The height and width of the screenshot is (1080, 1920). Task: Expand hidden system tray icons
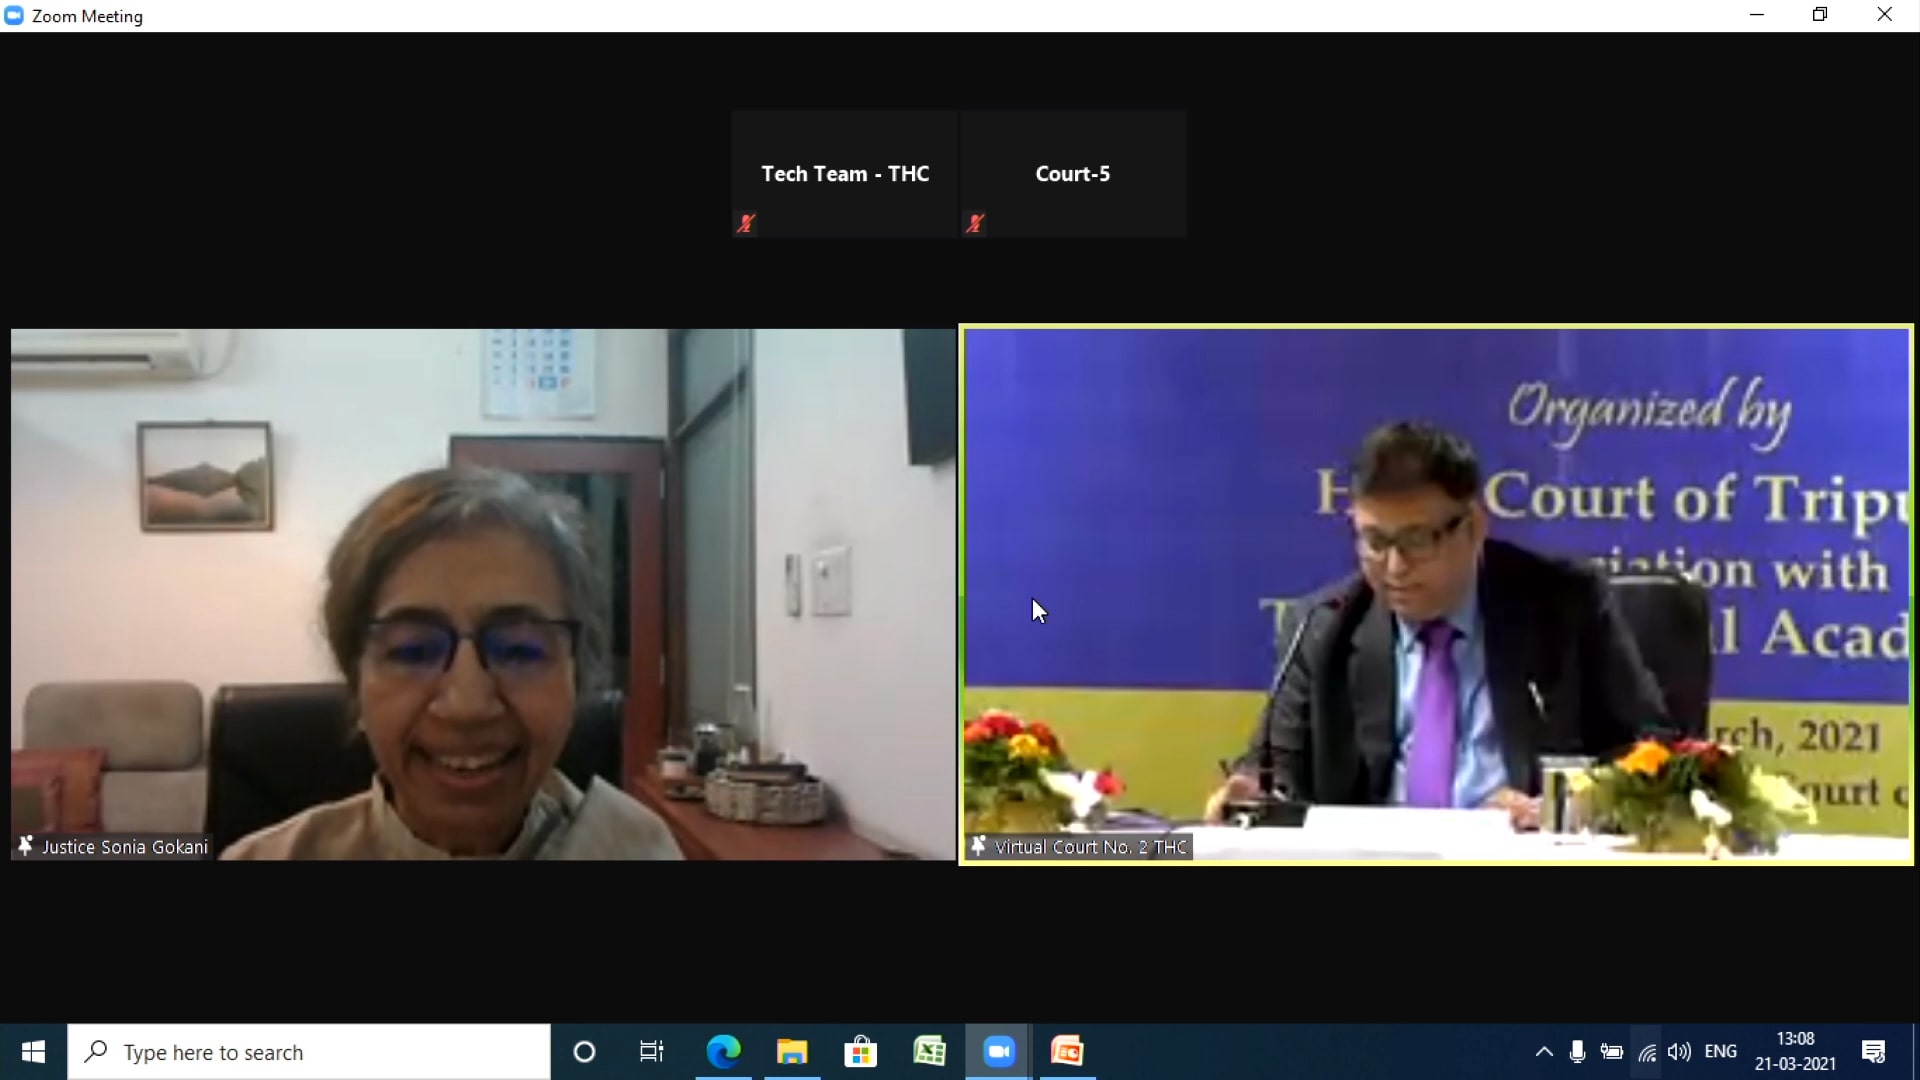(1544, 1052)
